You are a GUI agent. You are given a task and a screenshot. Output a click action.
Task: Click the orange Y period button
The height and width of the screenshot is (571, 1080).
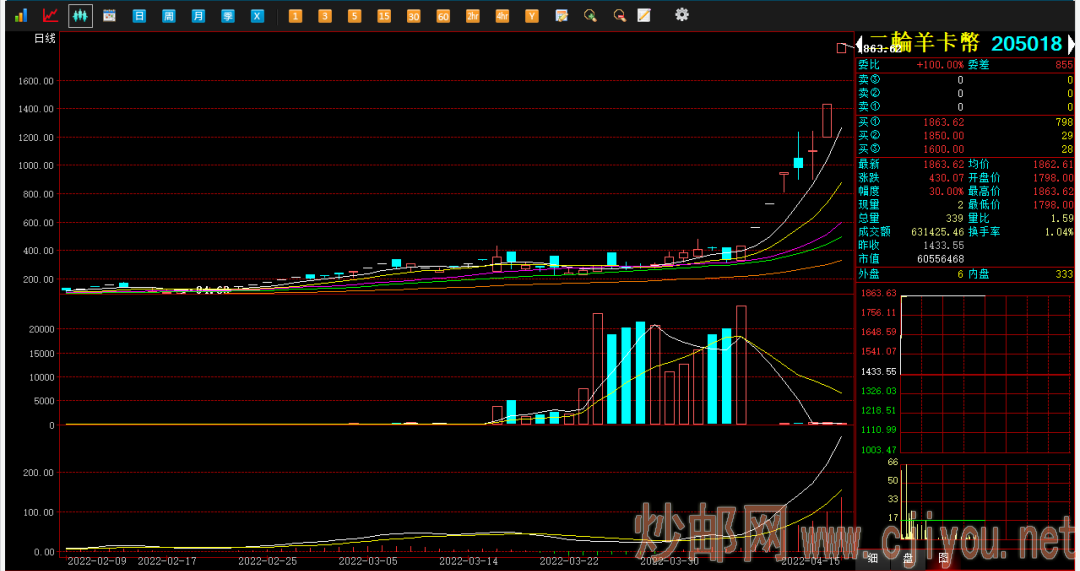point(532,16)
